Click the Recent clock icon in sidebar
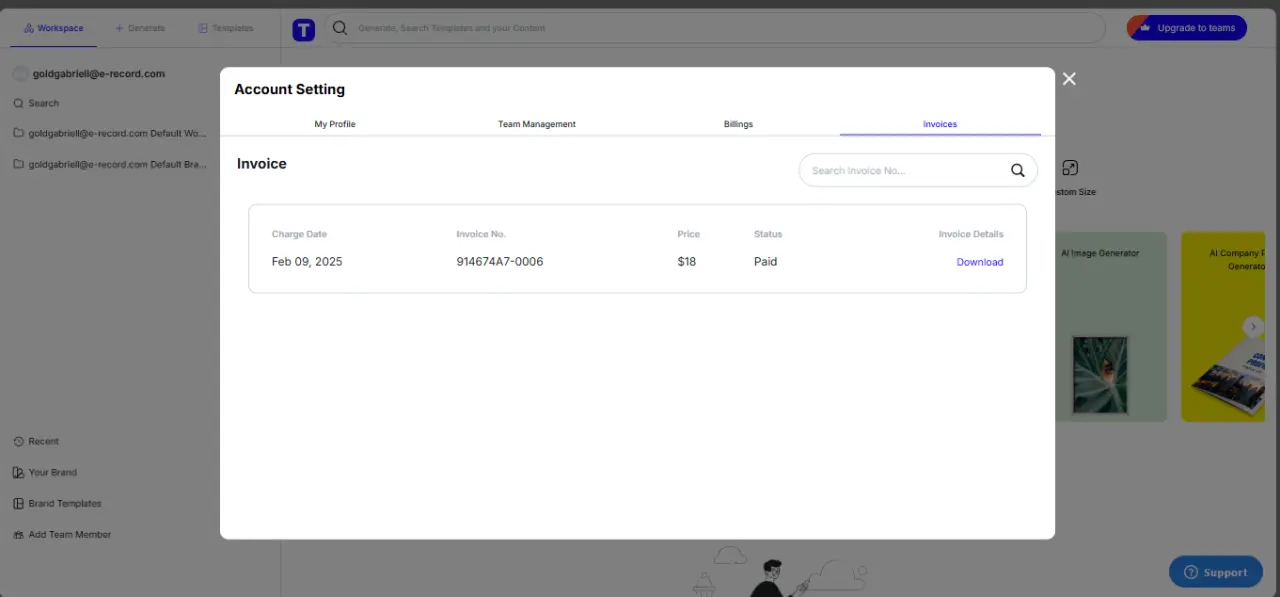Viewport: 1280px width, 597px height. pos(19,441)
